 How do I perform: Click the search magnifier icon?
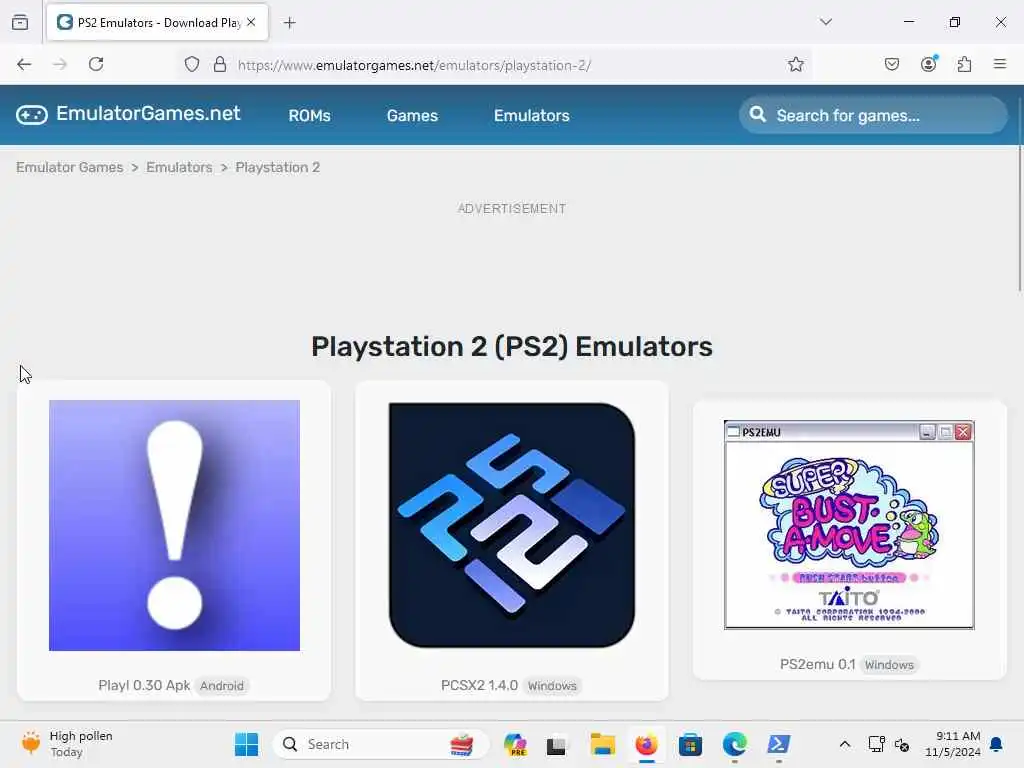pyautogui.click(x=758, y=115)
